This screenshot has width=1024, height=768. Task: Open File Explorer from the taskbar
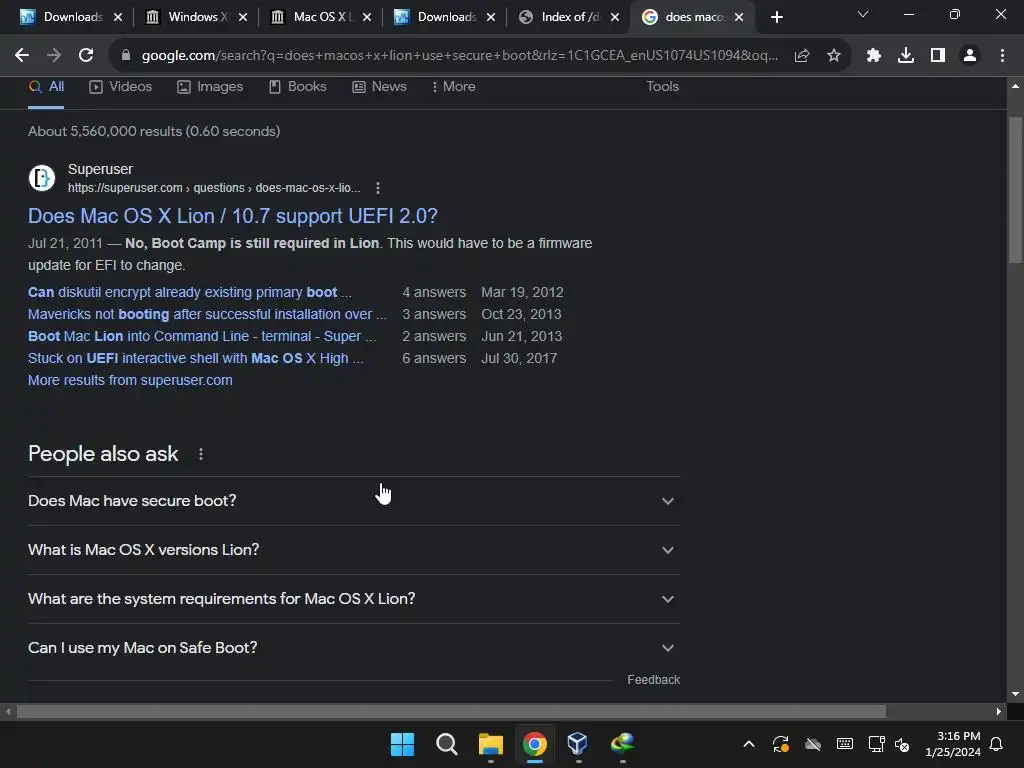(490, 744)
